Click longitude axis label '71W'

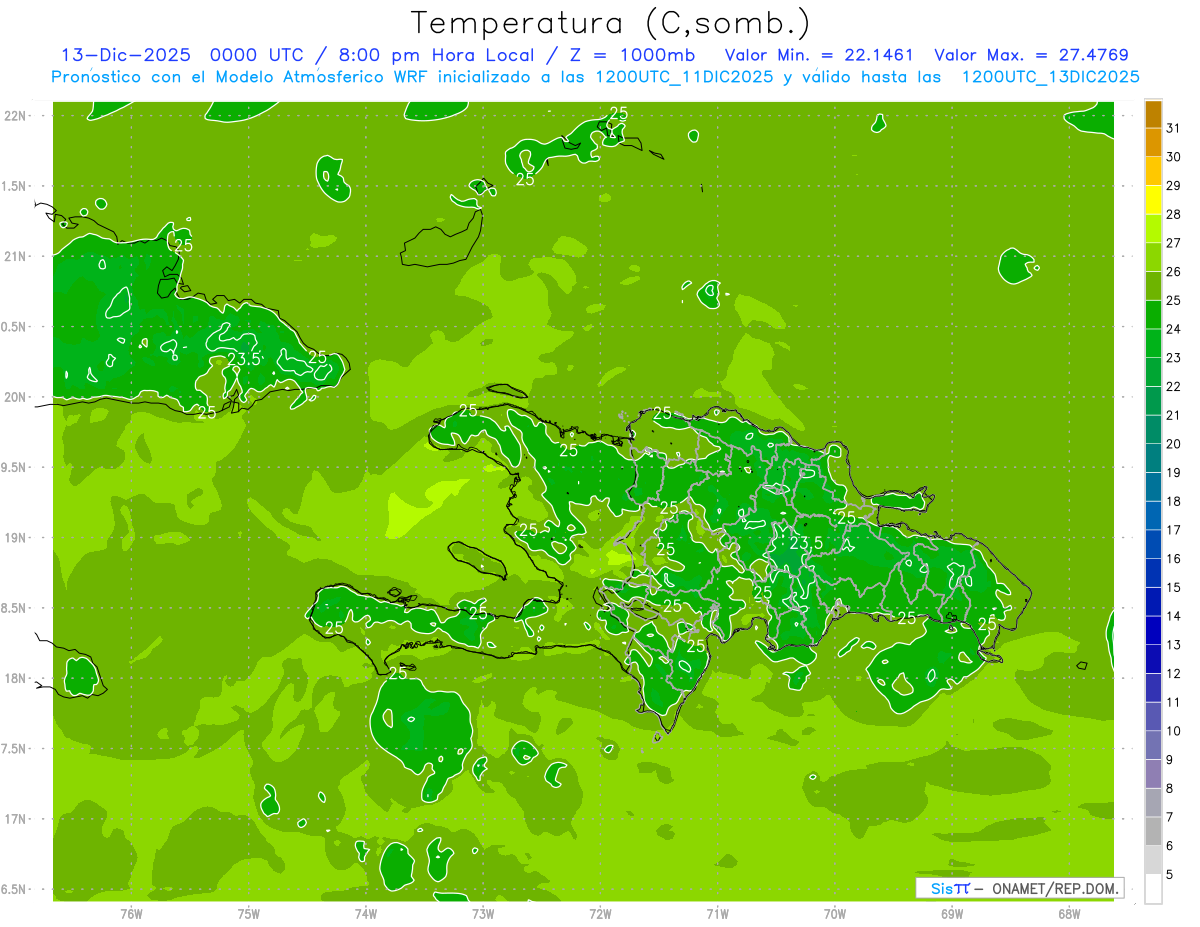coord(717,913)
